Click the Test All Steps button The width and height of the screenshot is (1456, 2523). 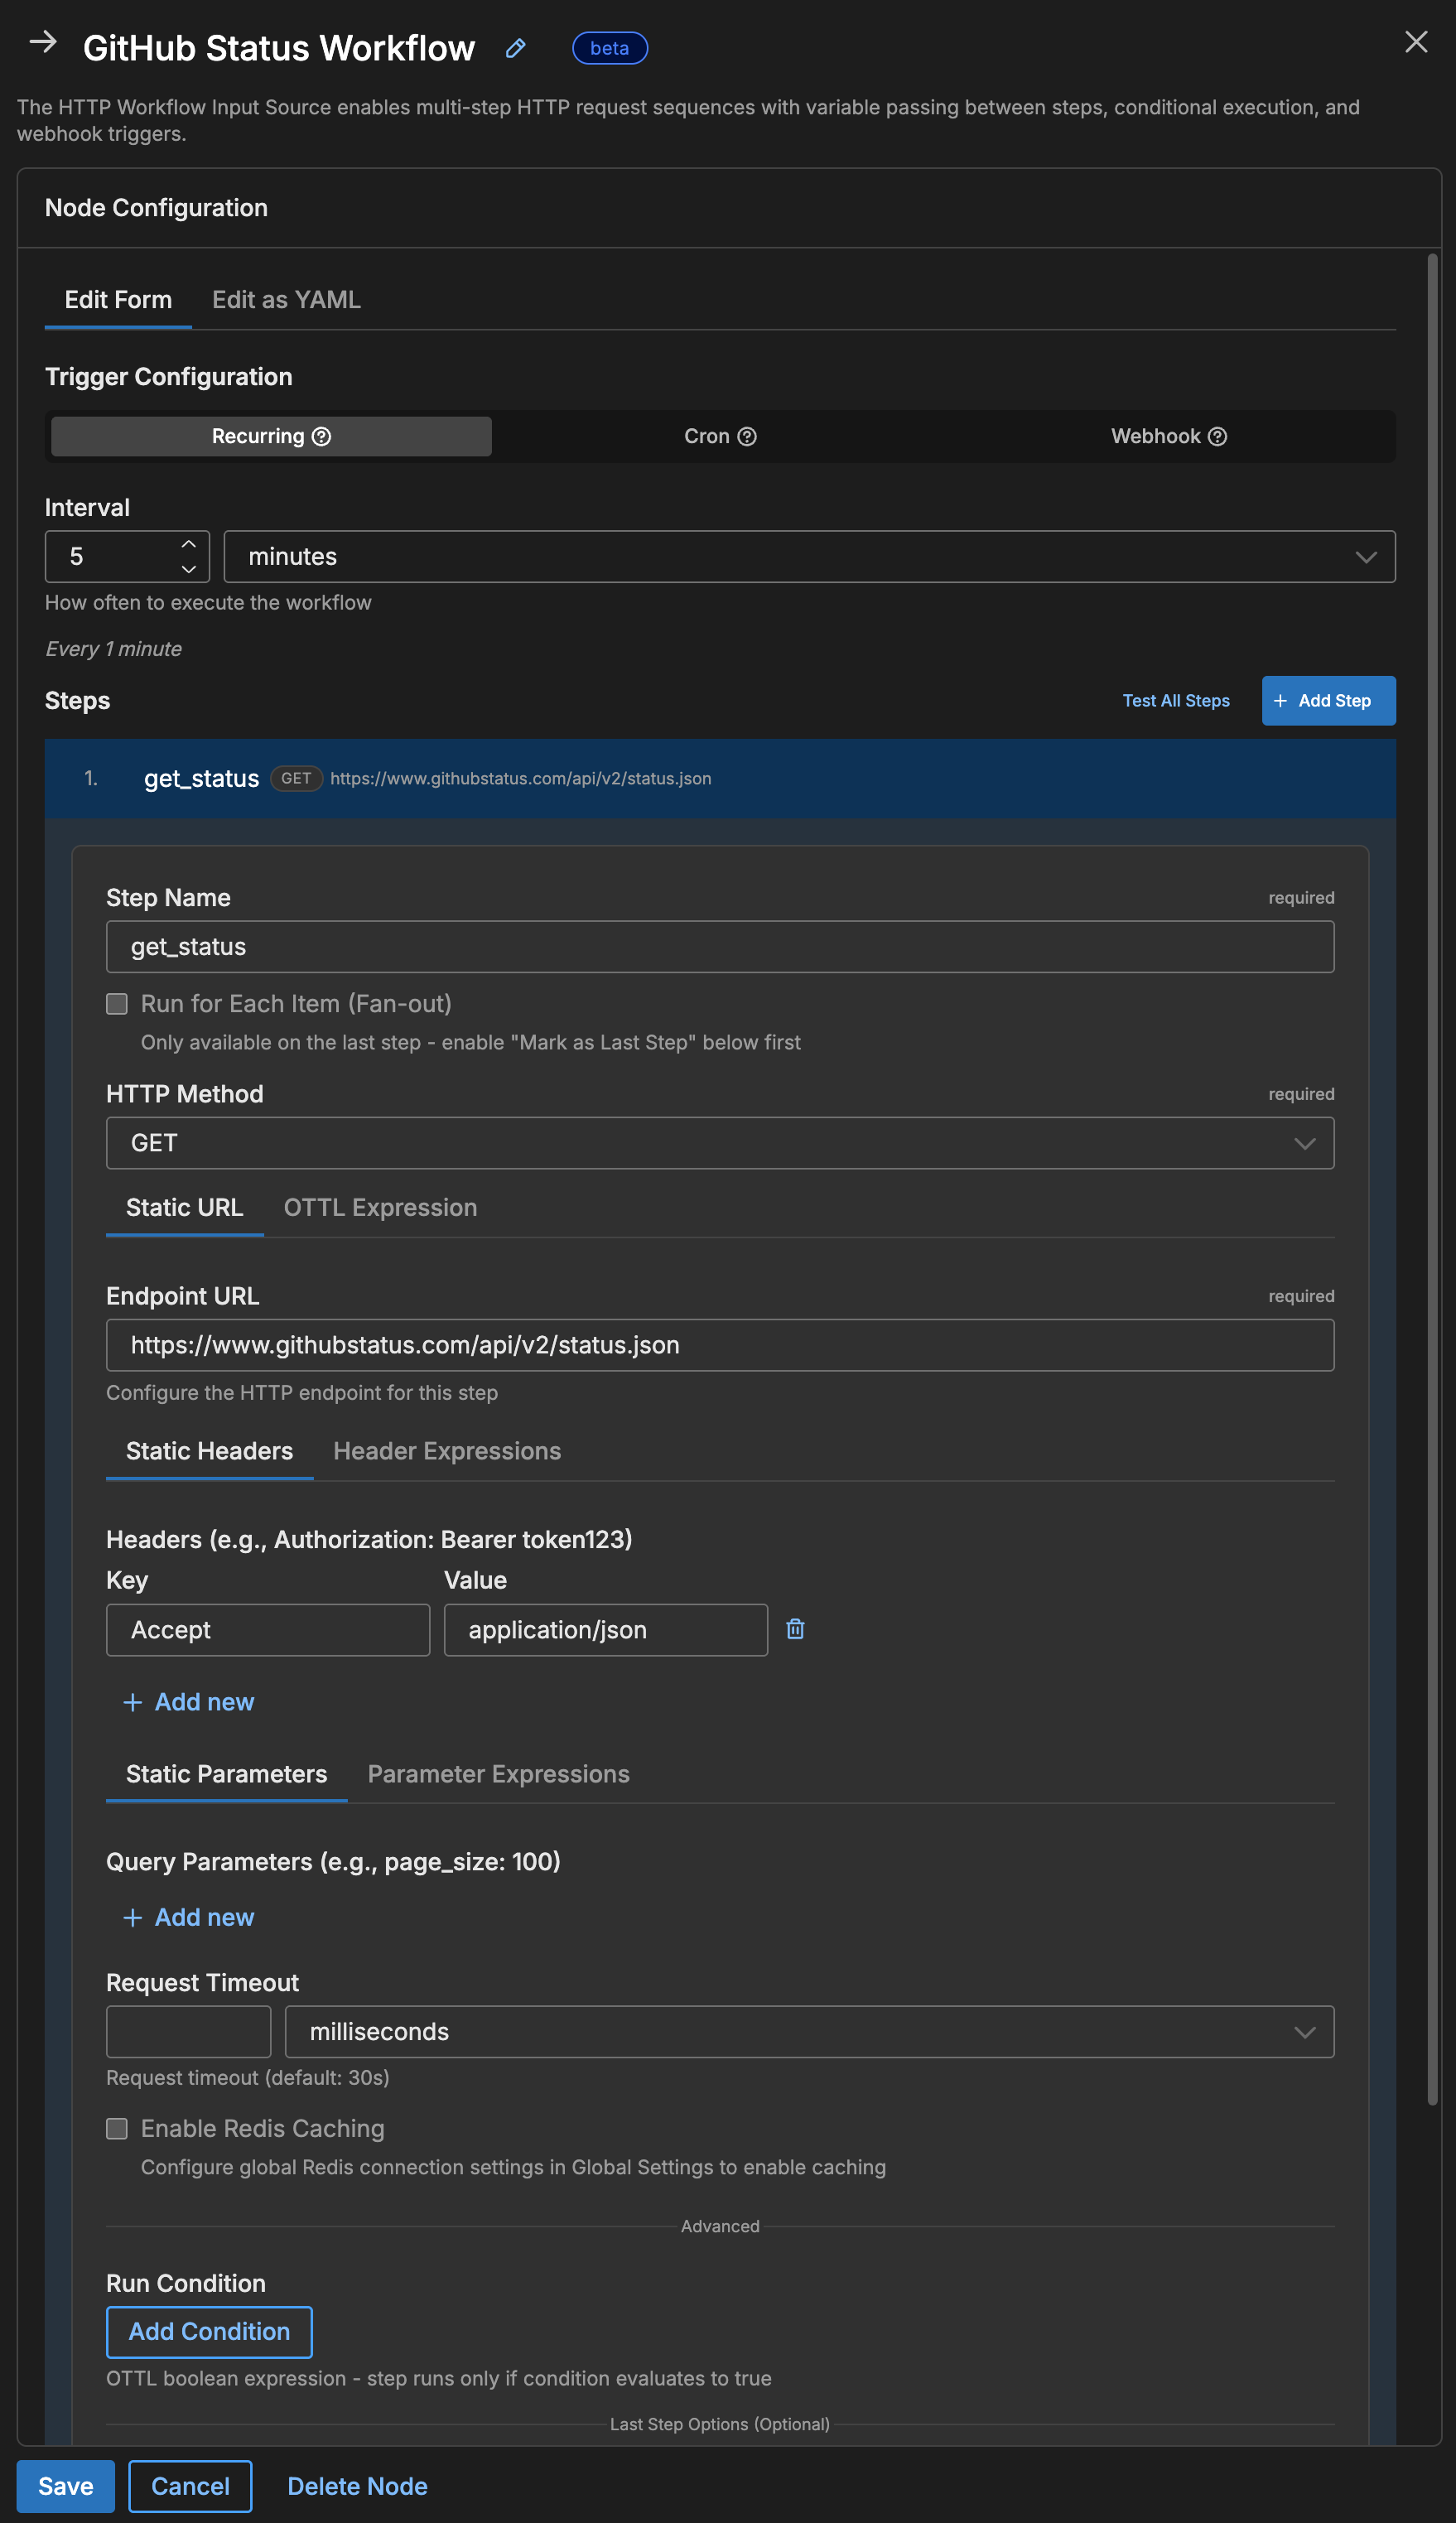click(x=1176, y=700)
